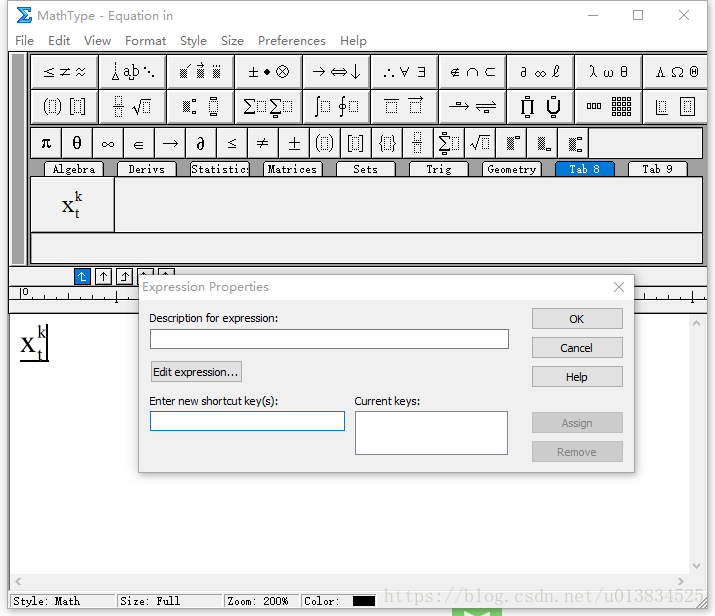Open the summation templates palette
This screenshot has height=616, width=715.
tap(269, 107)
